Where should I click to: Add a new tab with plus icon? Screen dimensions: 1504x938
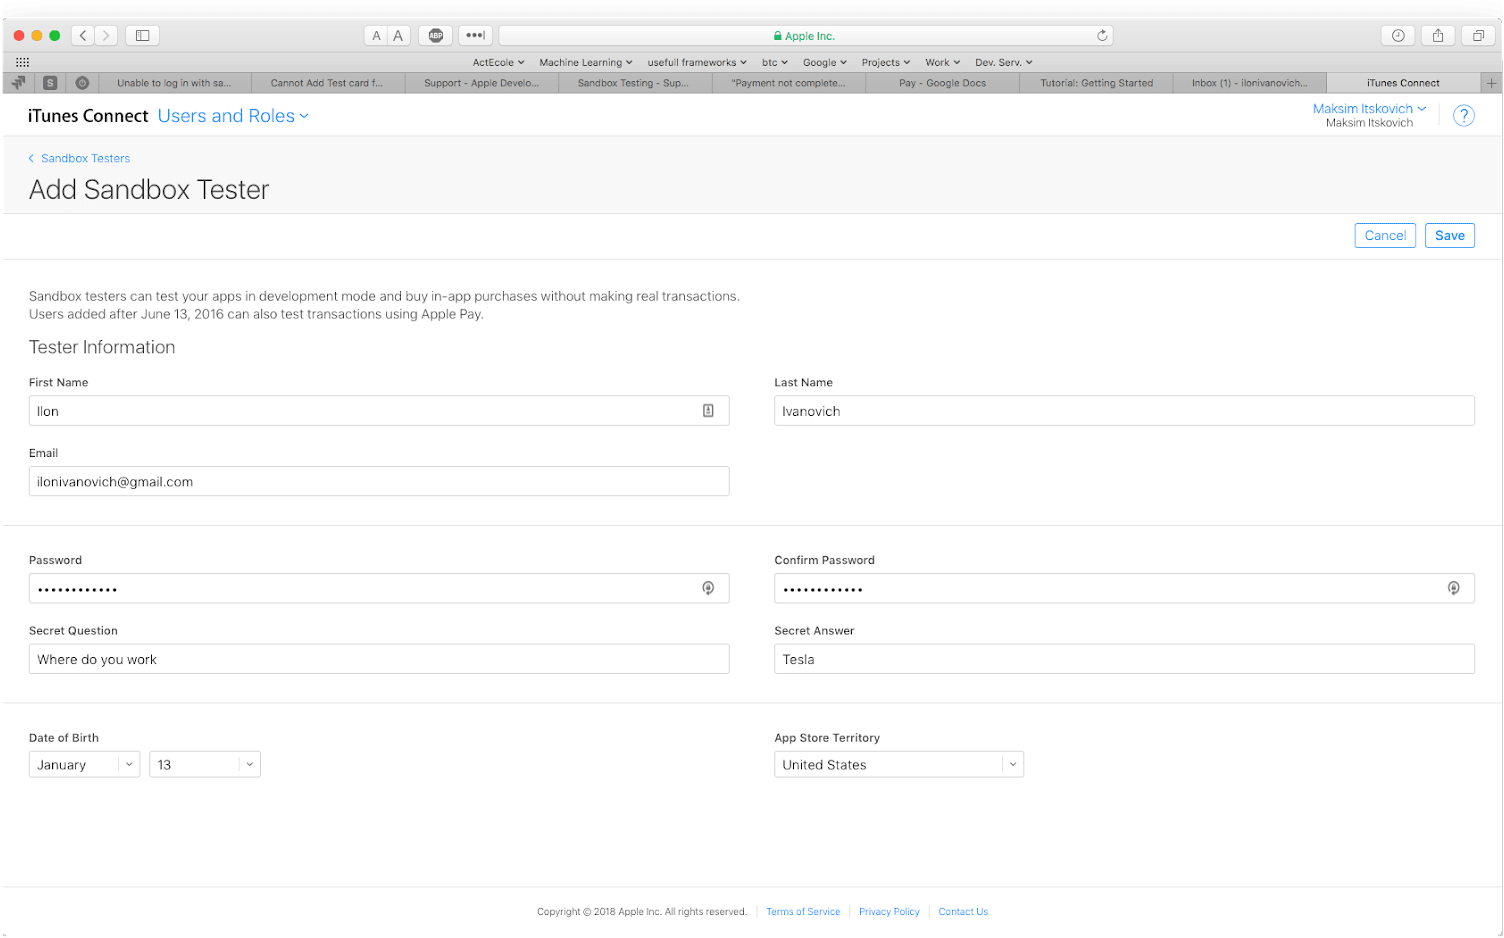tap(1491, 83)
